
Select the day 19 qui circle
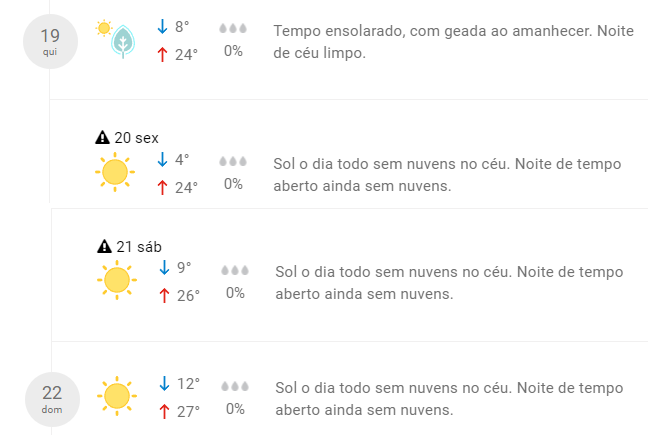[50, 42]
